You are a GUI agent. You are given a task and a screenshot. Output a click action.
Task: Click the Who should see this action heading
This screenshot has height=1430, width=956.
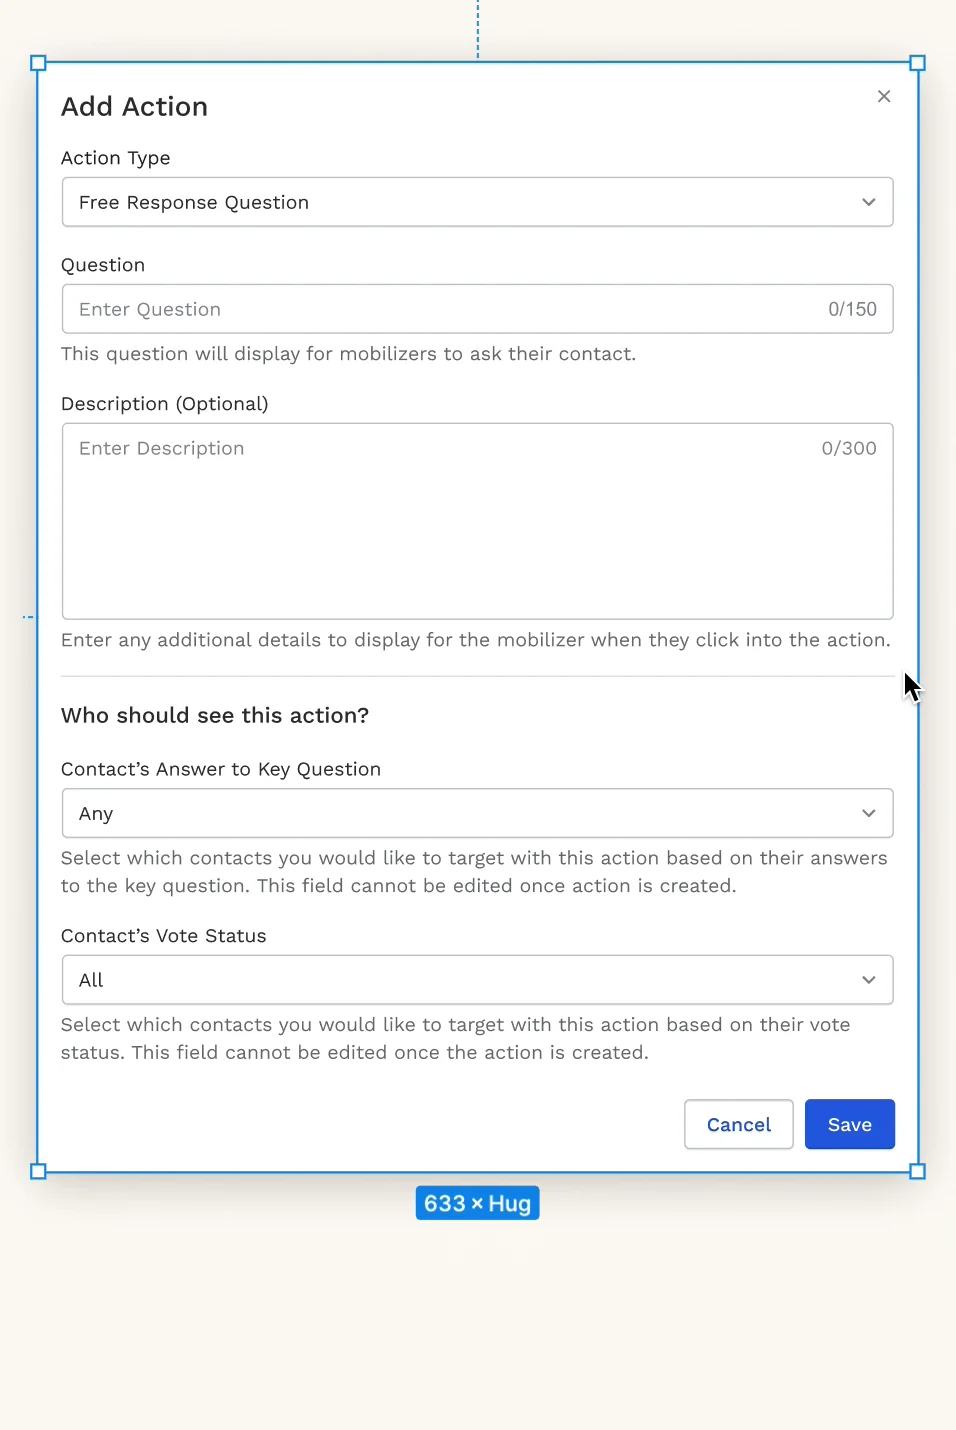(x=215, y=716)
